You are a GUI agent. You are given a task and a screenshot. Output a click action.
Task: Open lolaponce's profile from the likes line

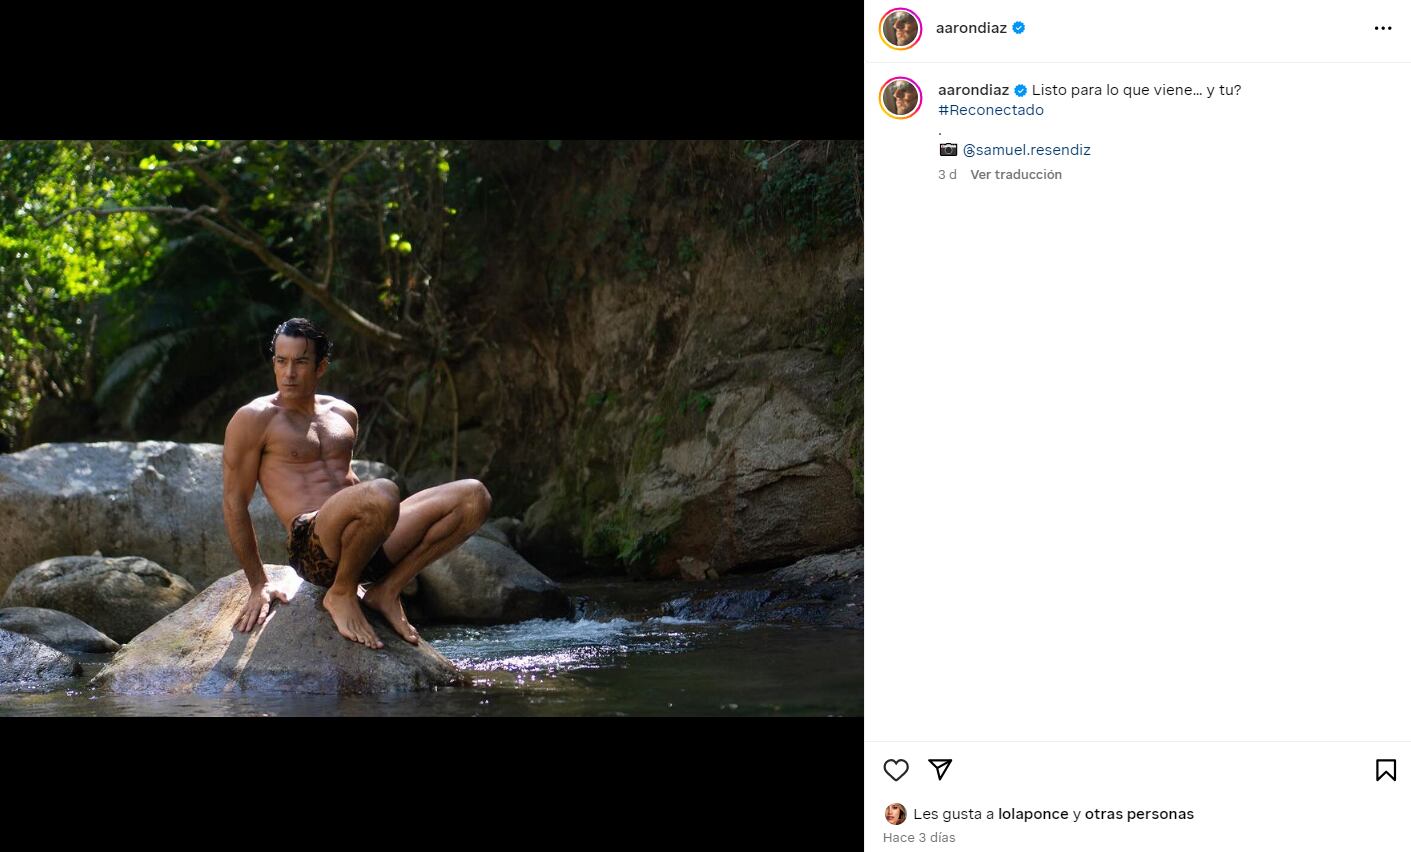pos(1033,814)
